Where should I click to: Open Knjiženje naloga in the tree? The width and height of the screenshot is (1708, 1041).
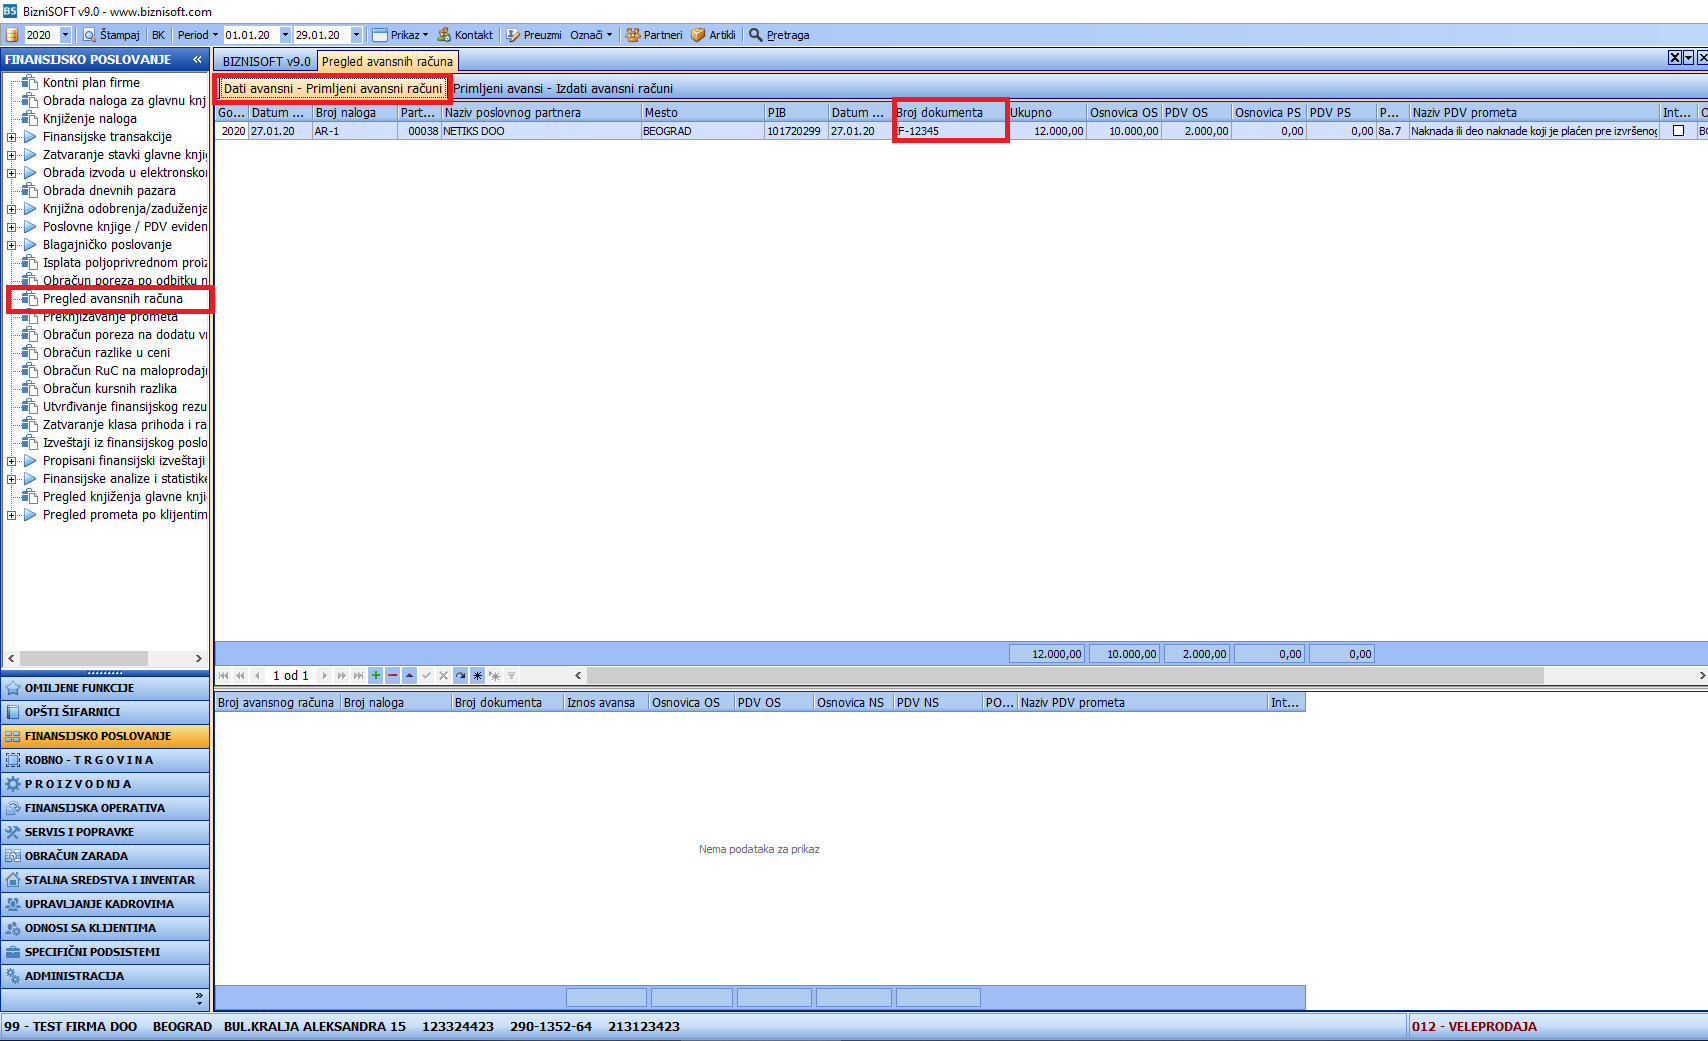coord(90,119)
